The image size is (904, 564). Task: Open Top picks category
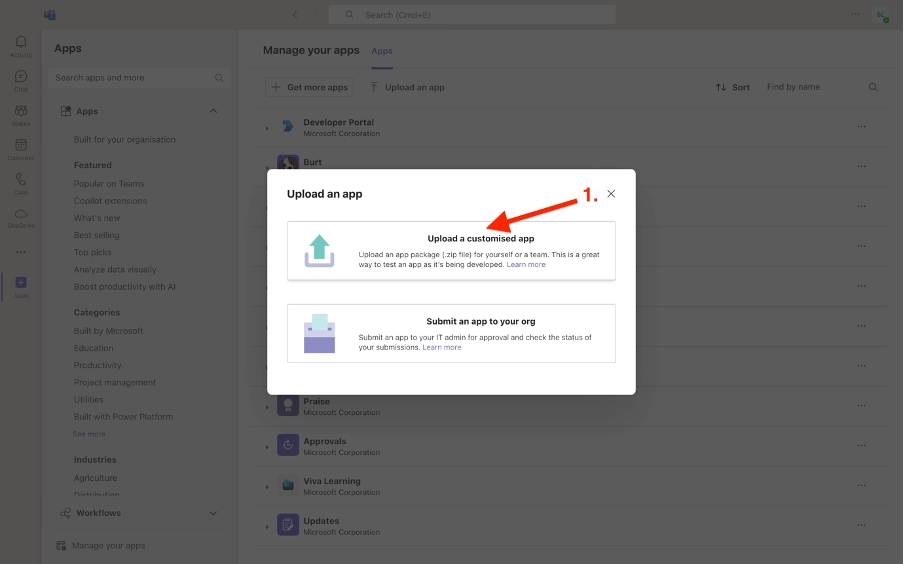coord(92,252)
